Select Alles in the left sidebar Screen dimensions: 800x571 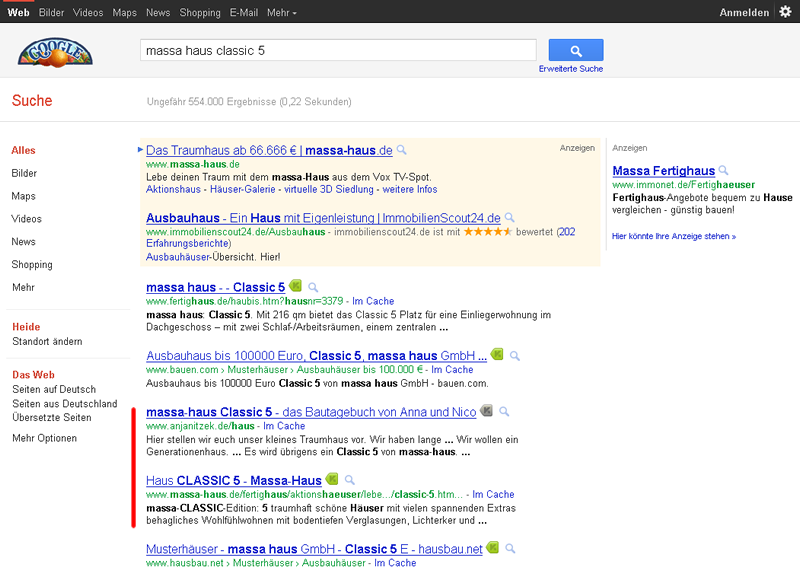[23, 150]
